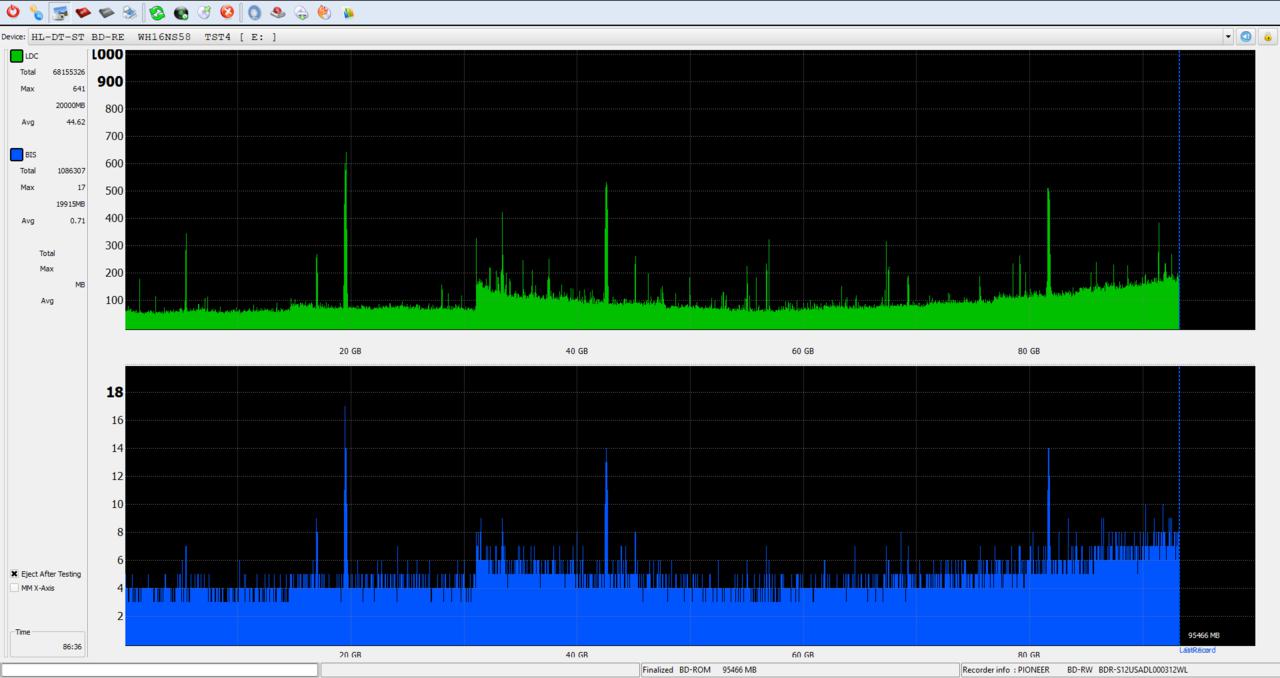This screenshot has height=678, width=1280.
Task: Click the white disc with green arrow icon
Action: [301, 12]
